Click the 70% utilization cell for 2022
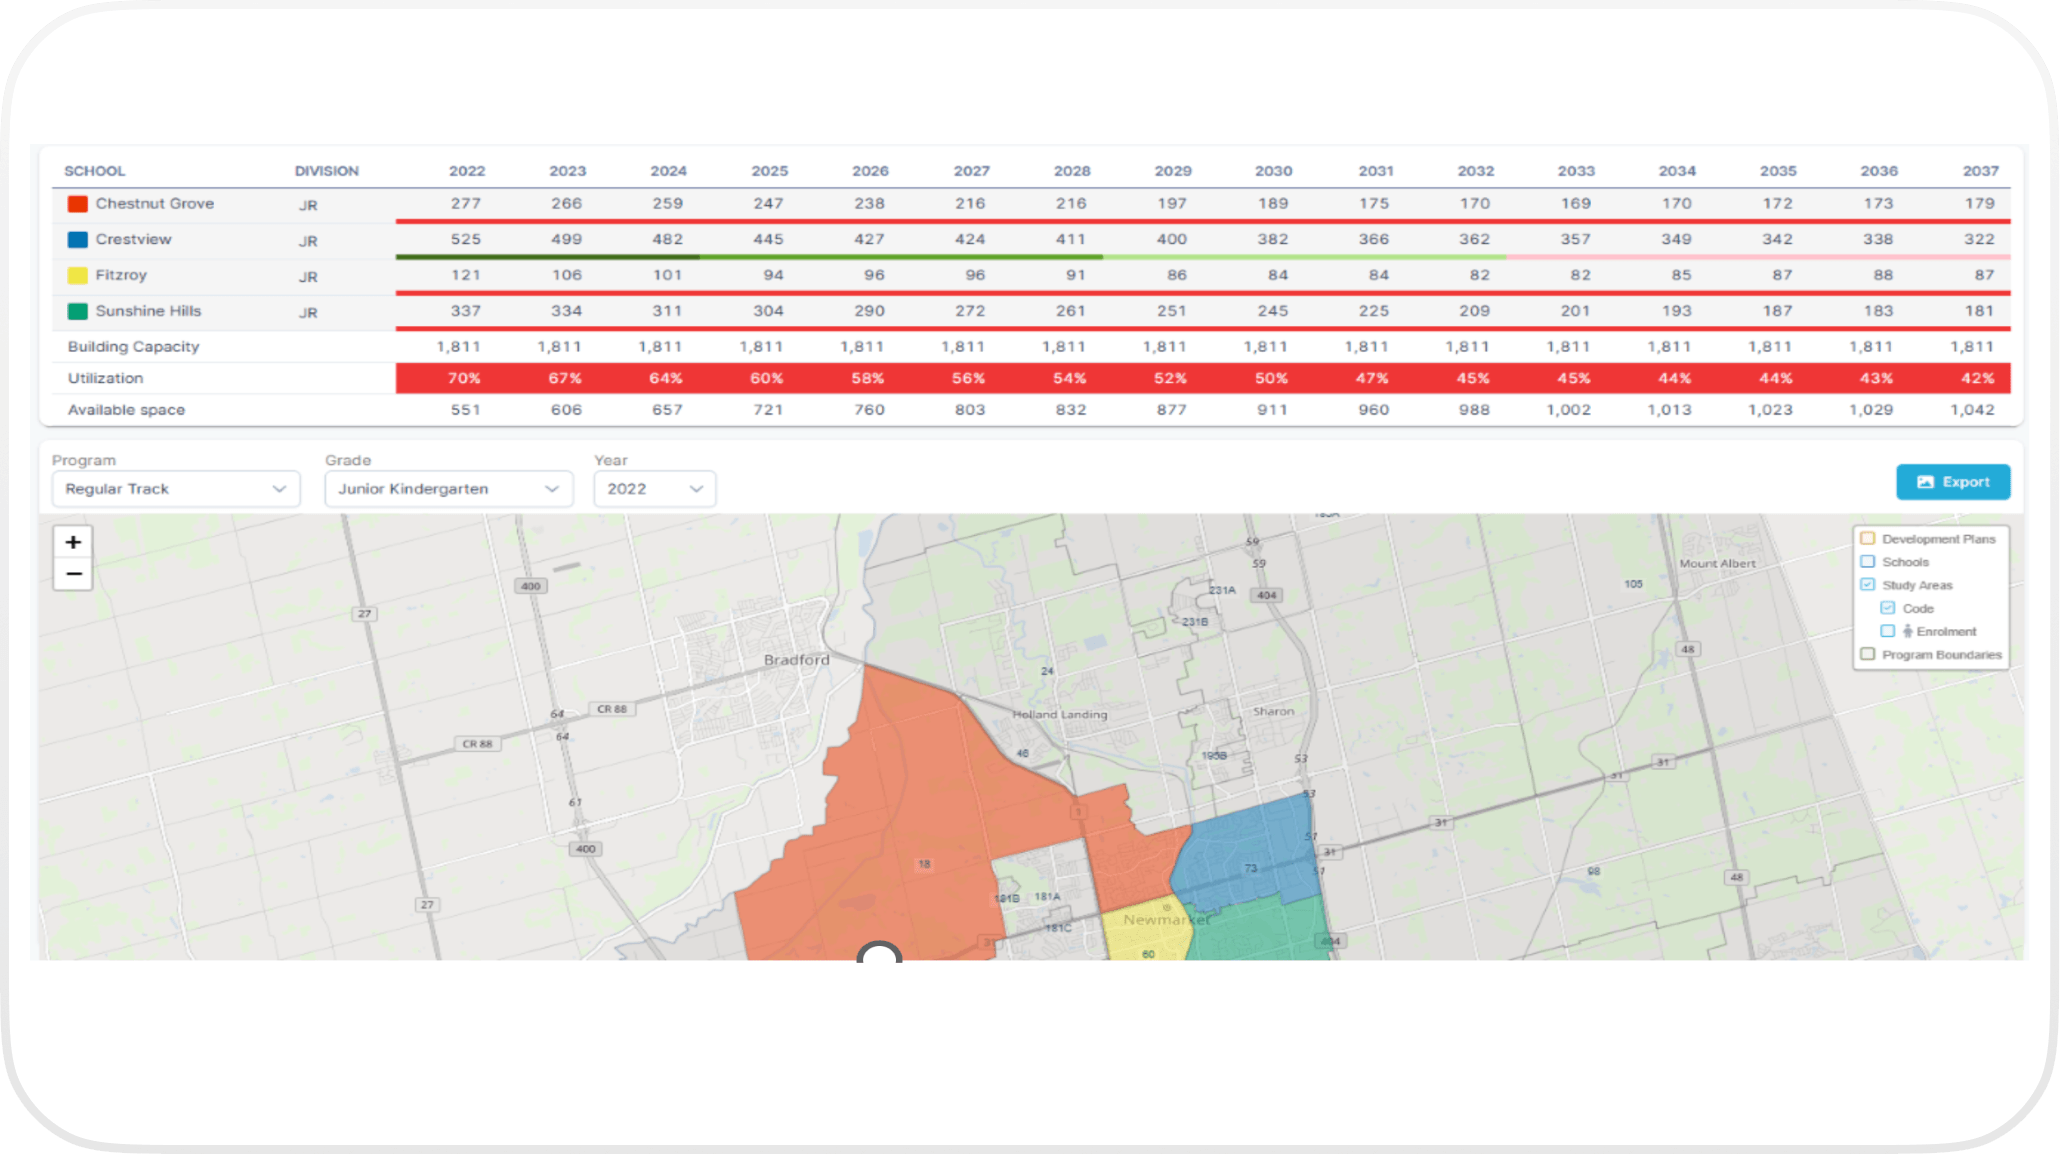This screenshot has width=2060, height=1154. pyautogui.click(x=464, y=378)
